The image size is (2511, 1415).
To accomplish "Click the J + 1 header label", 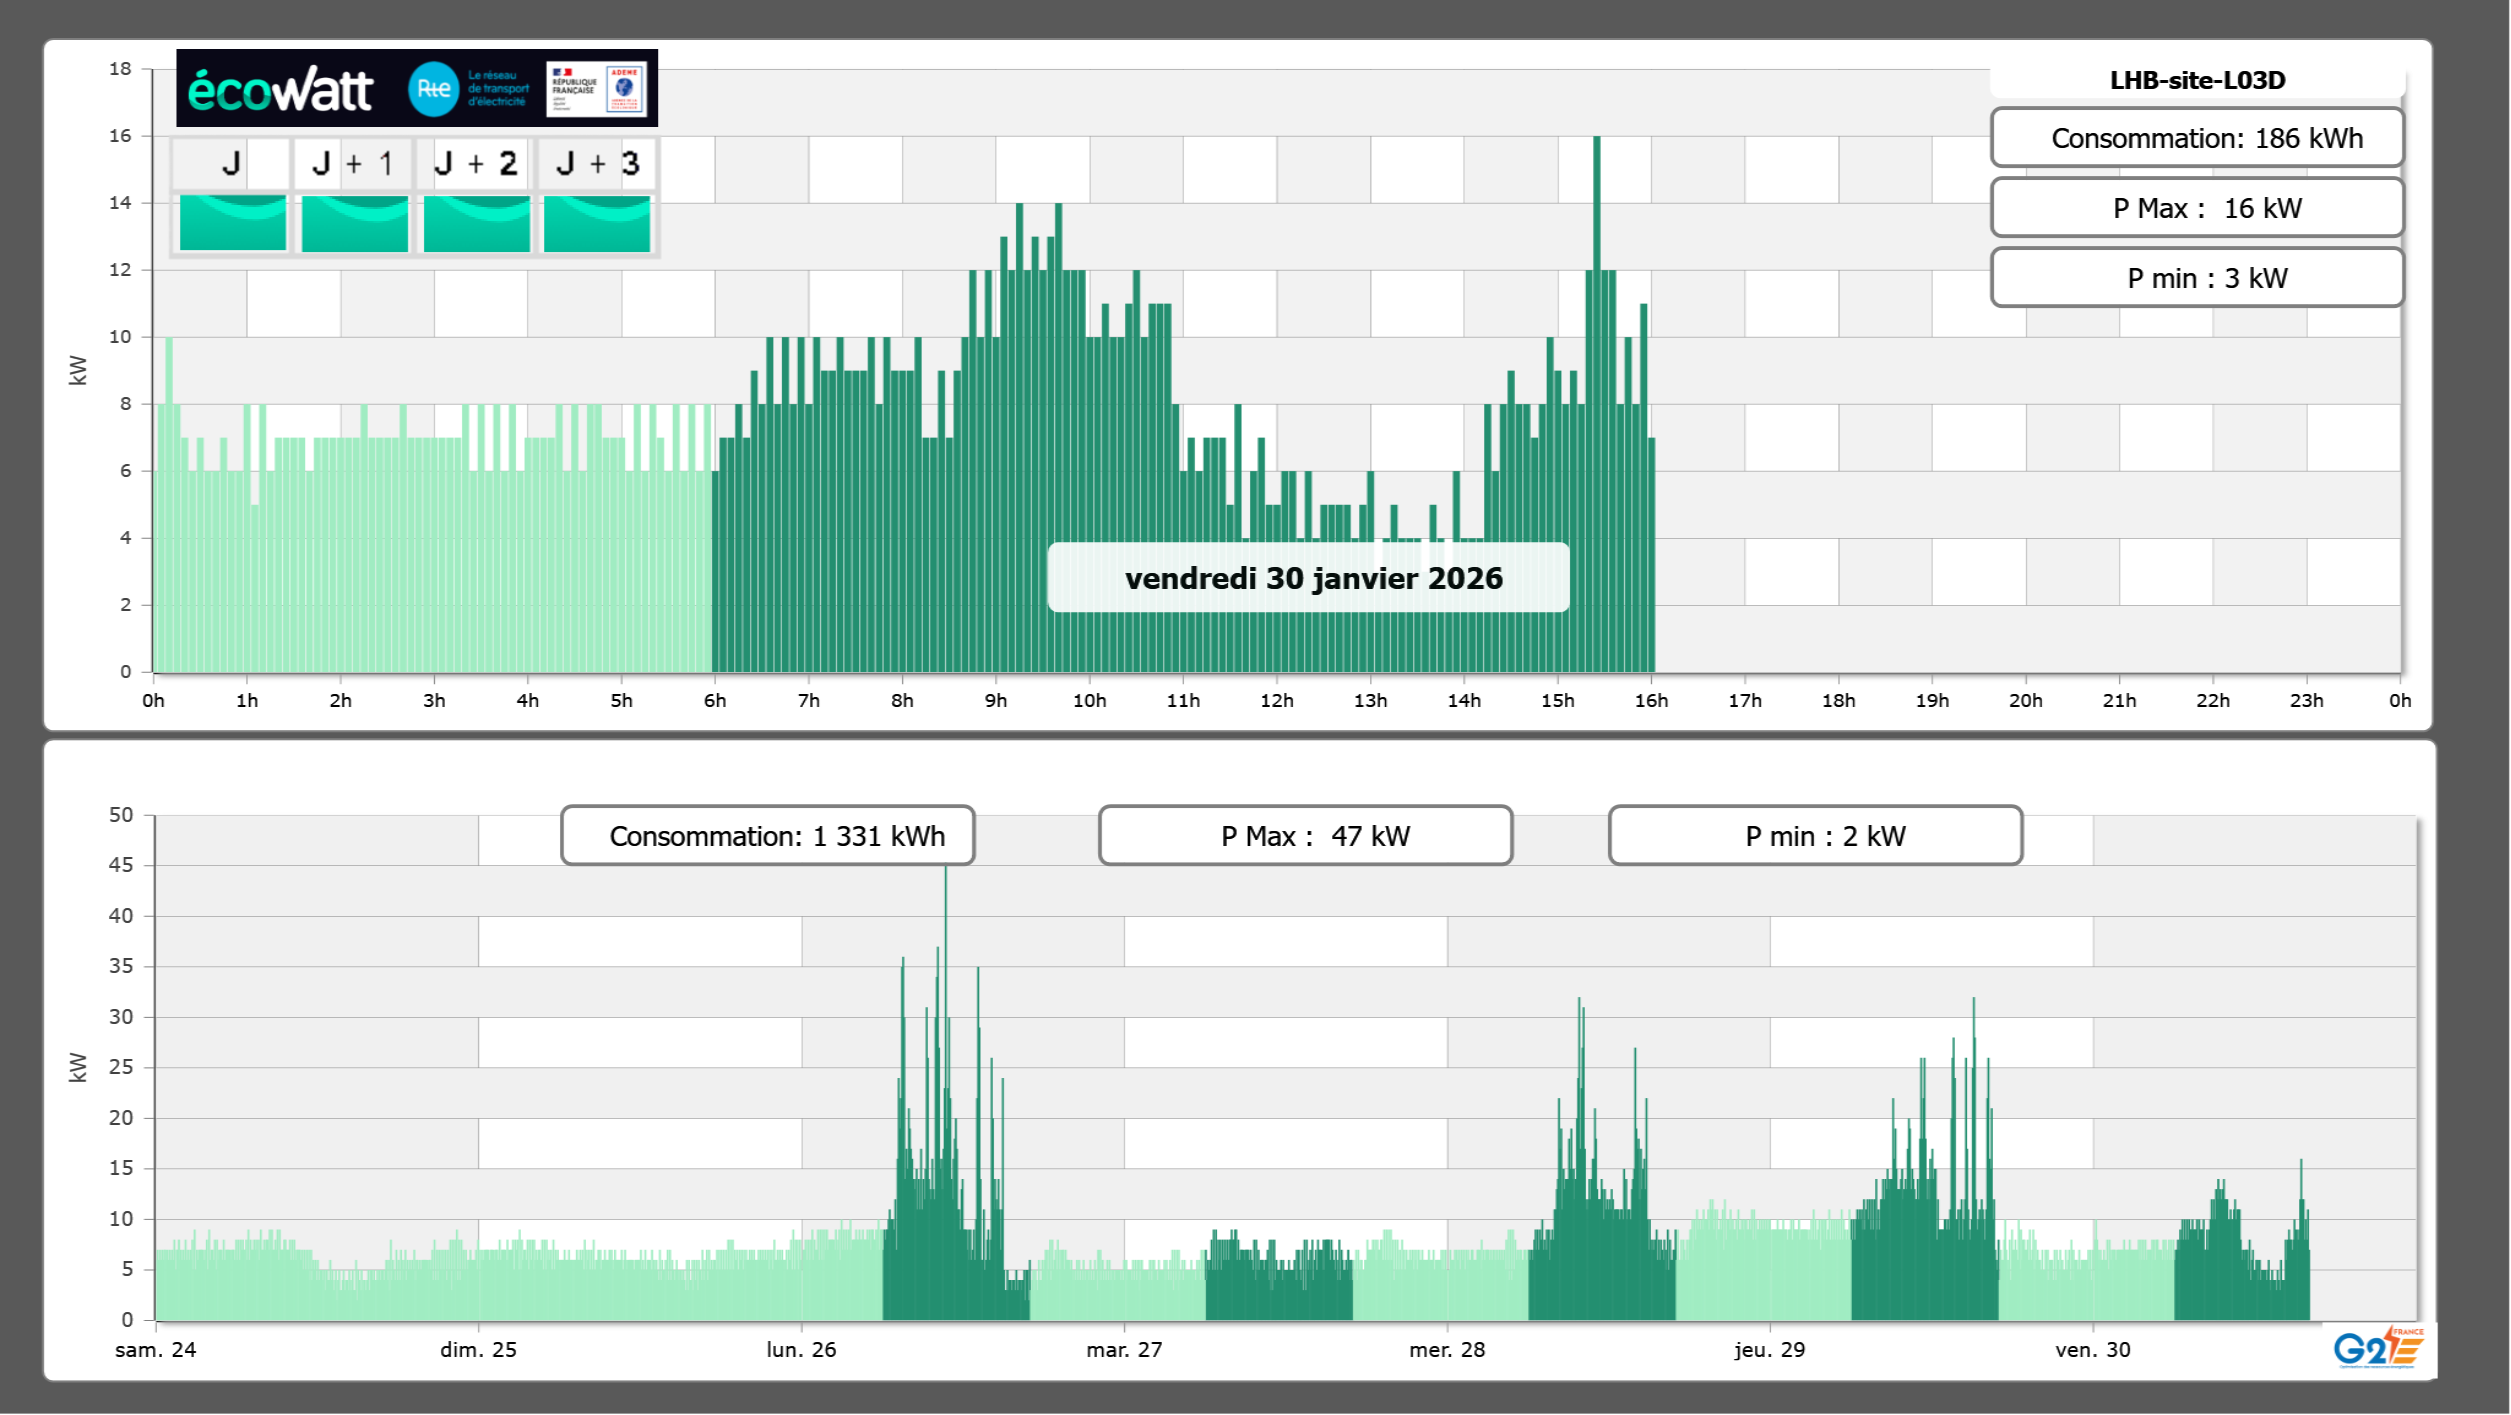I will [353, 163].
